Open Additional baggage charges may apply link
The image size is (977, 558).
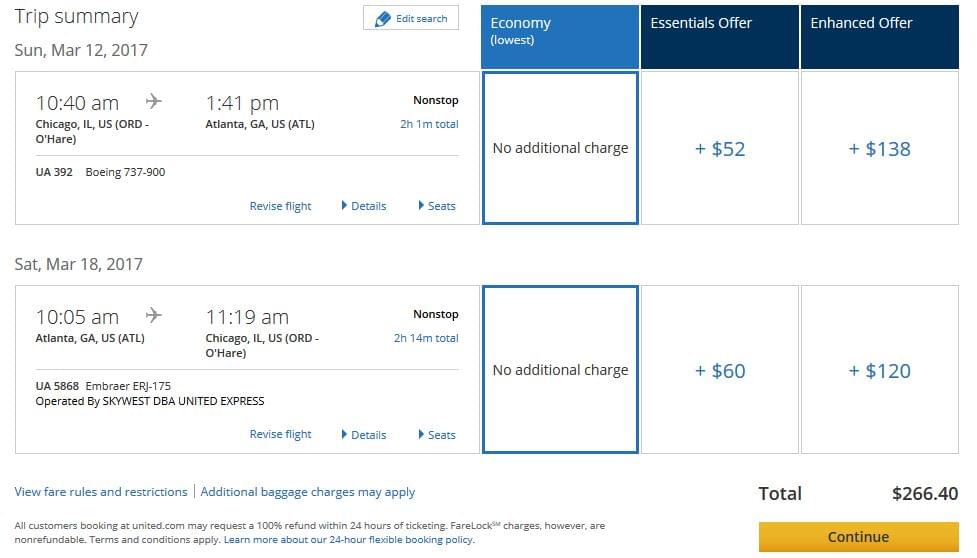pyautogui.click(x=308, y=492)
